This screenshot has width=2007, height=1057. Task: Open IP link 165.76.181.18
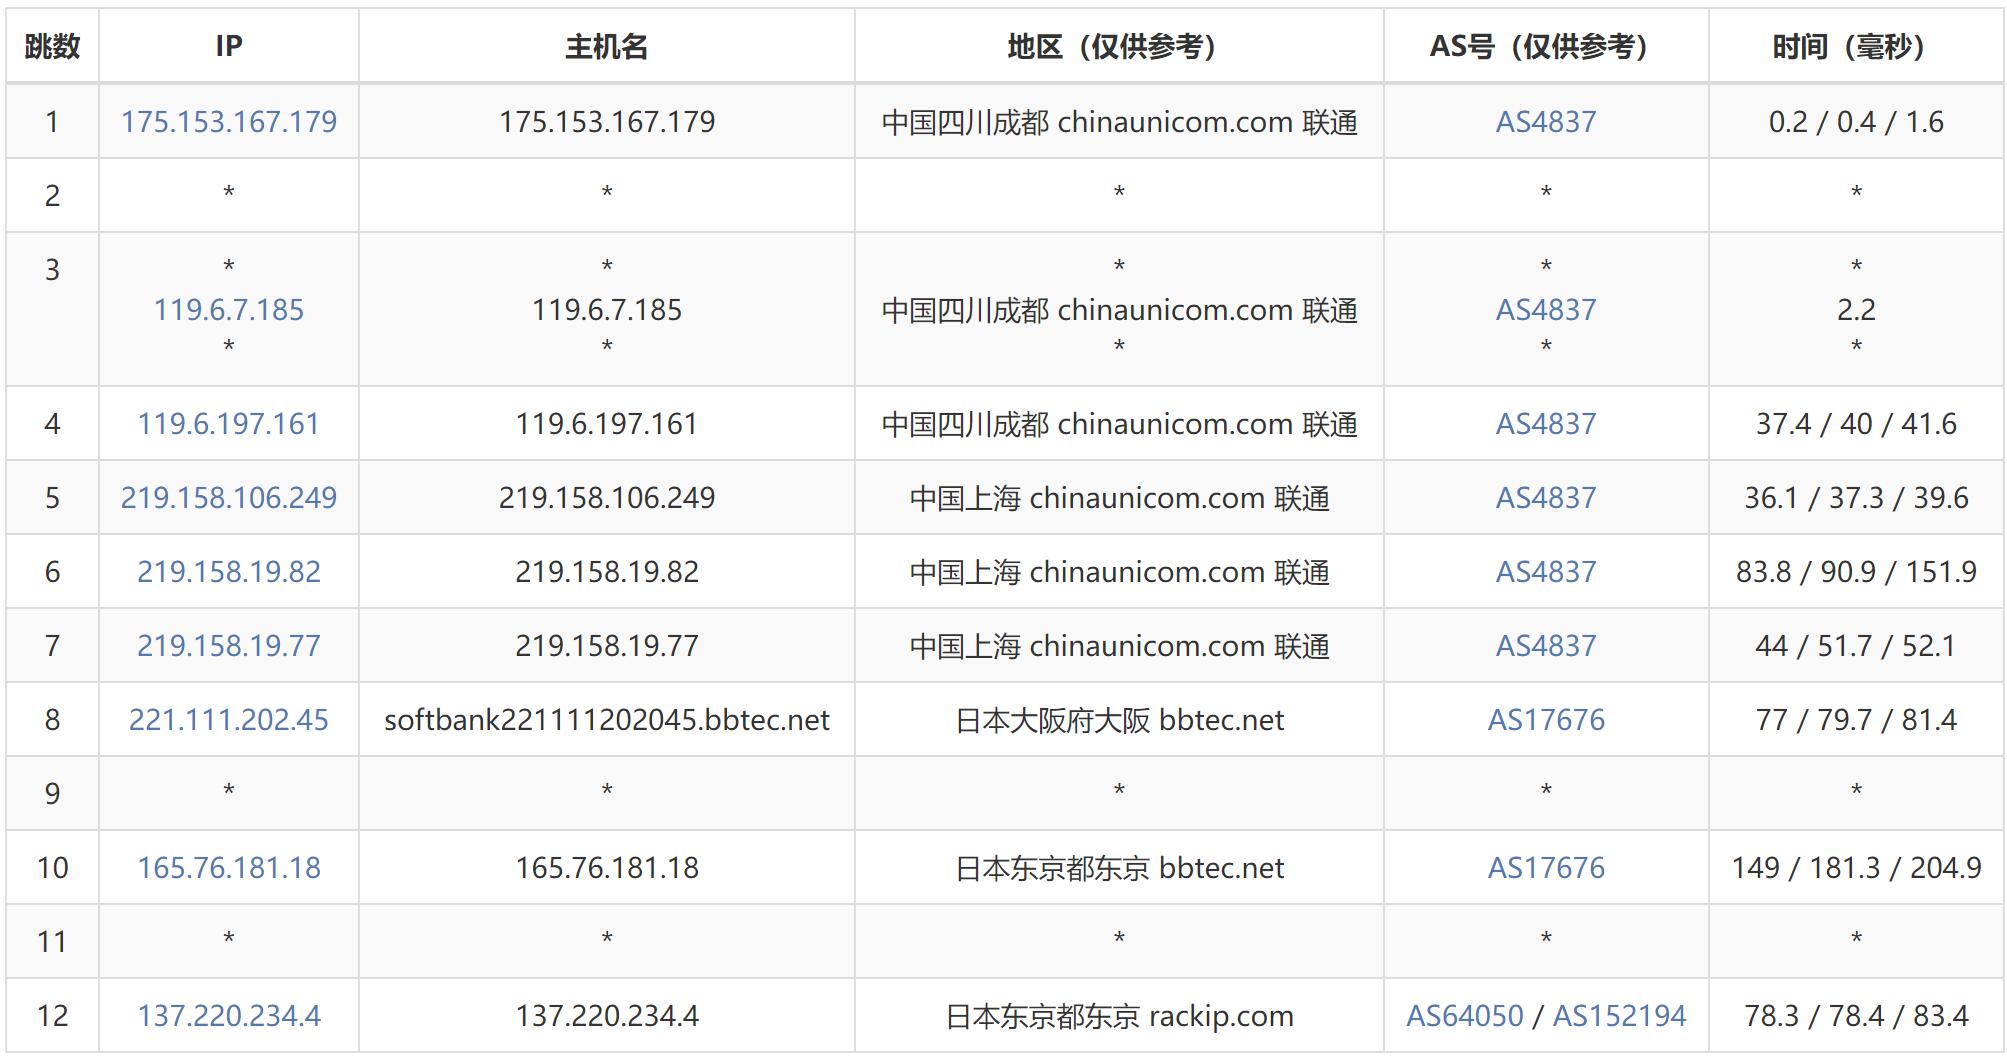(229, 868)
